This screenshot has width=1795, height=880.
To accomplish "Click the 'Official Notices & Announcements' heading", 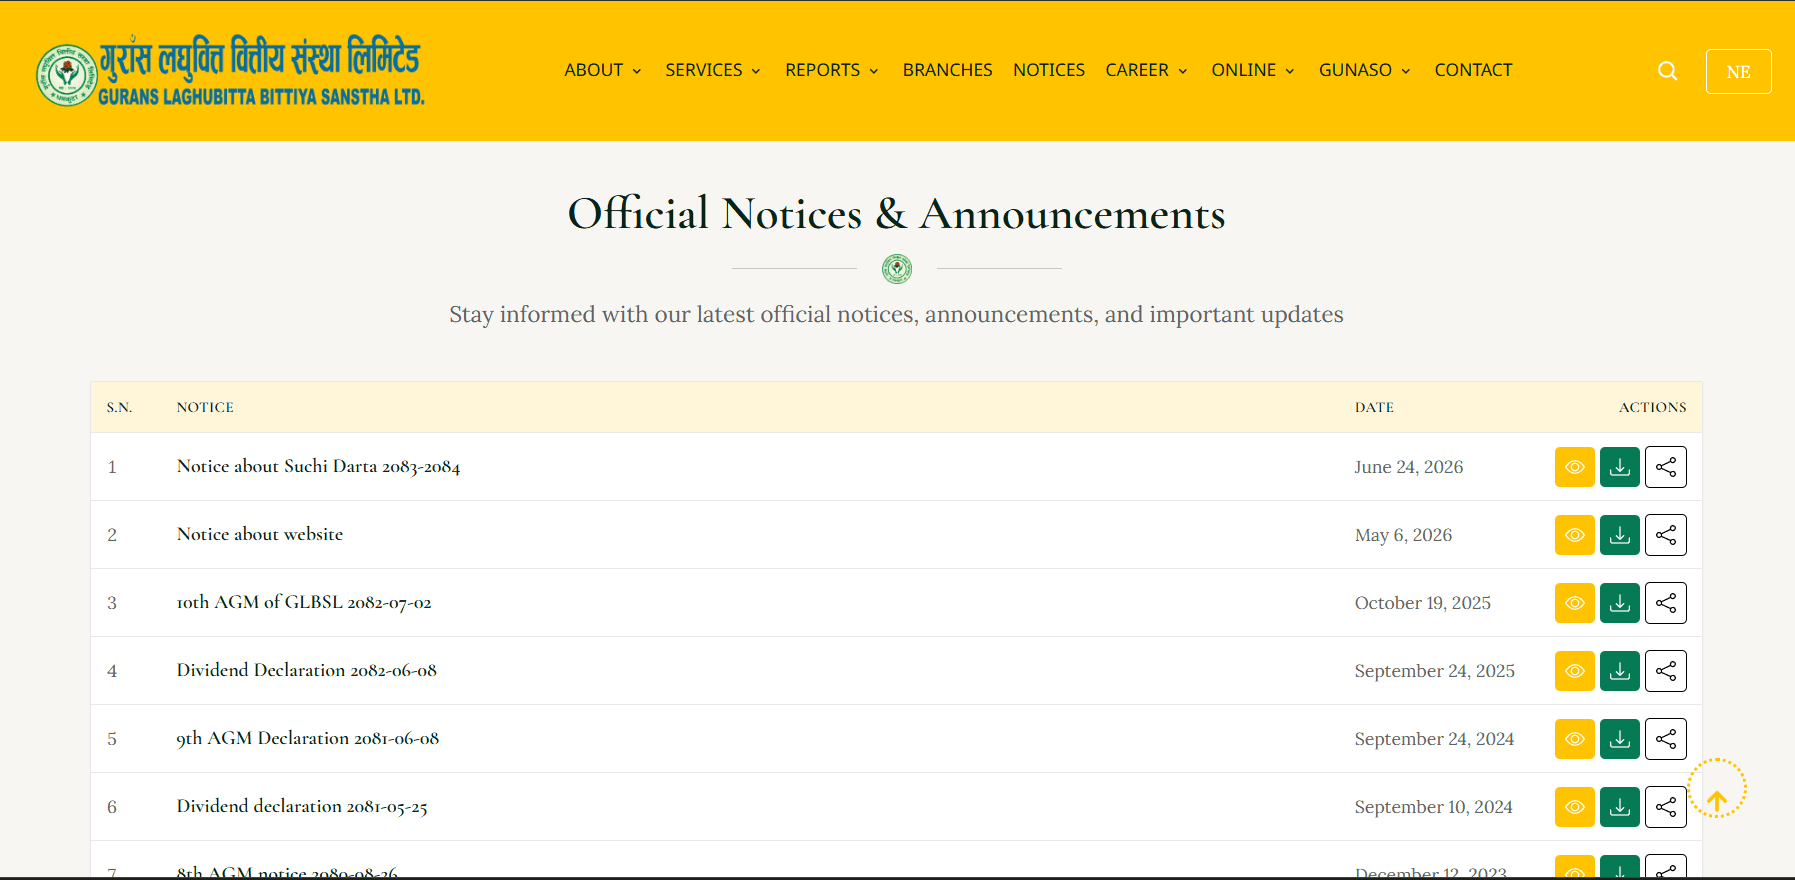I will tap(896, 213).
